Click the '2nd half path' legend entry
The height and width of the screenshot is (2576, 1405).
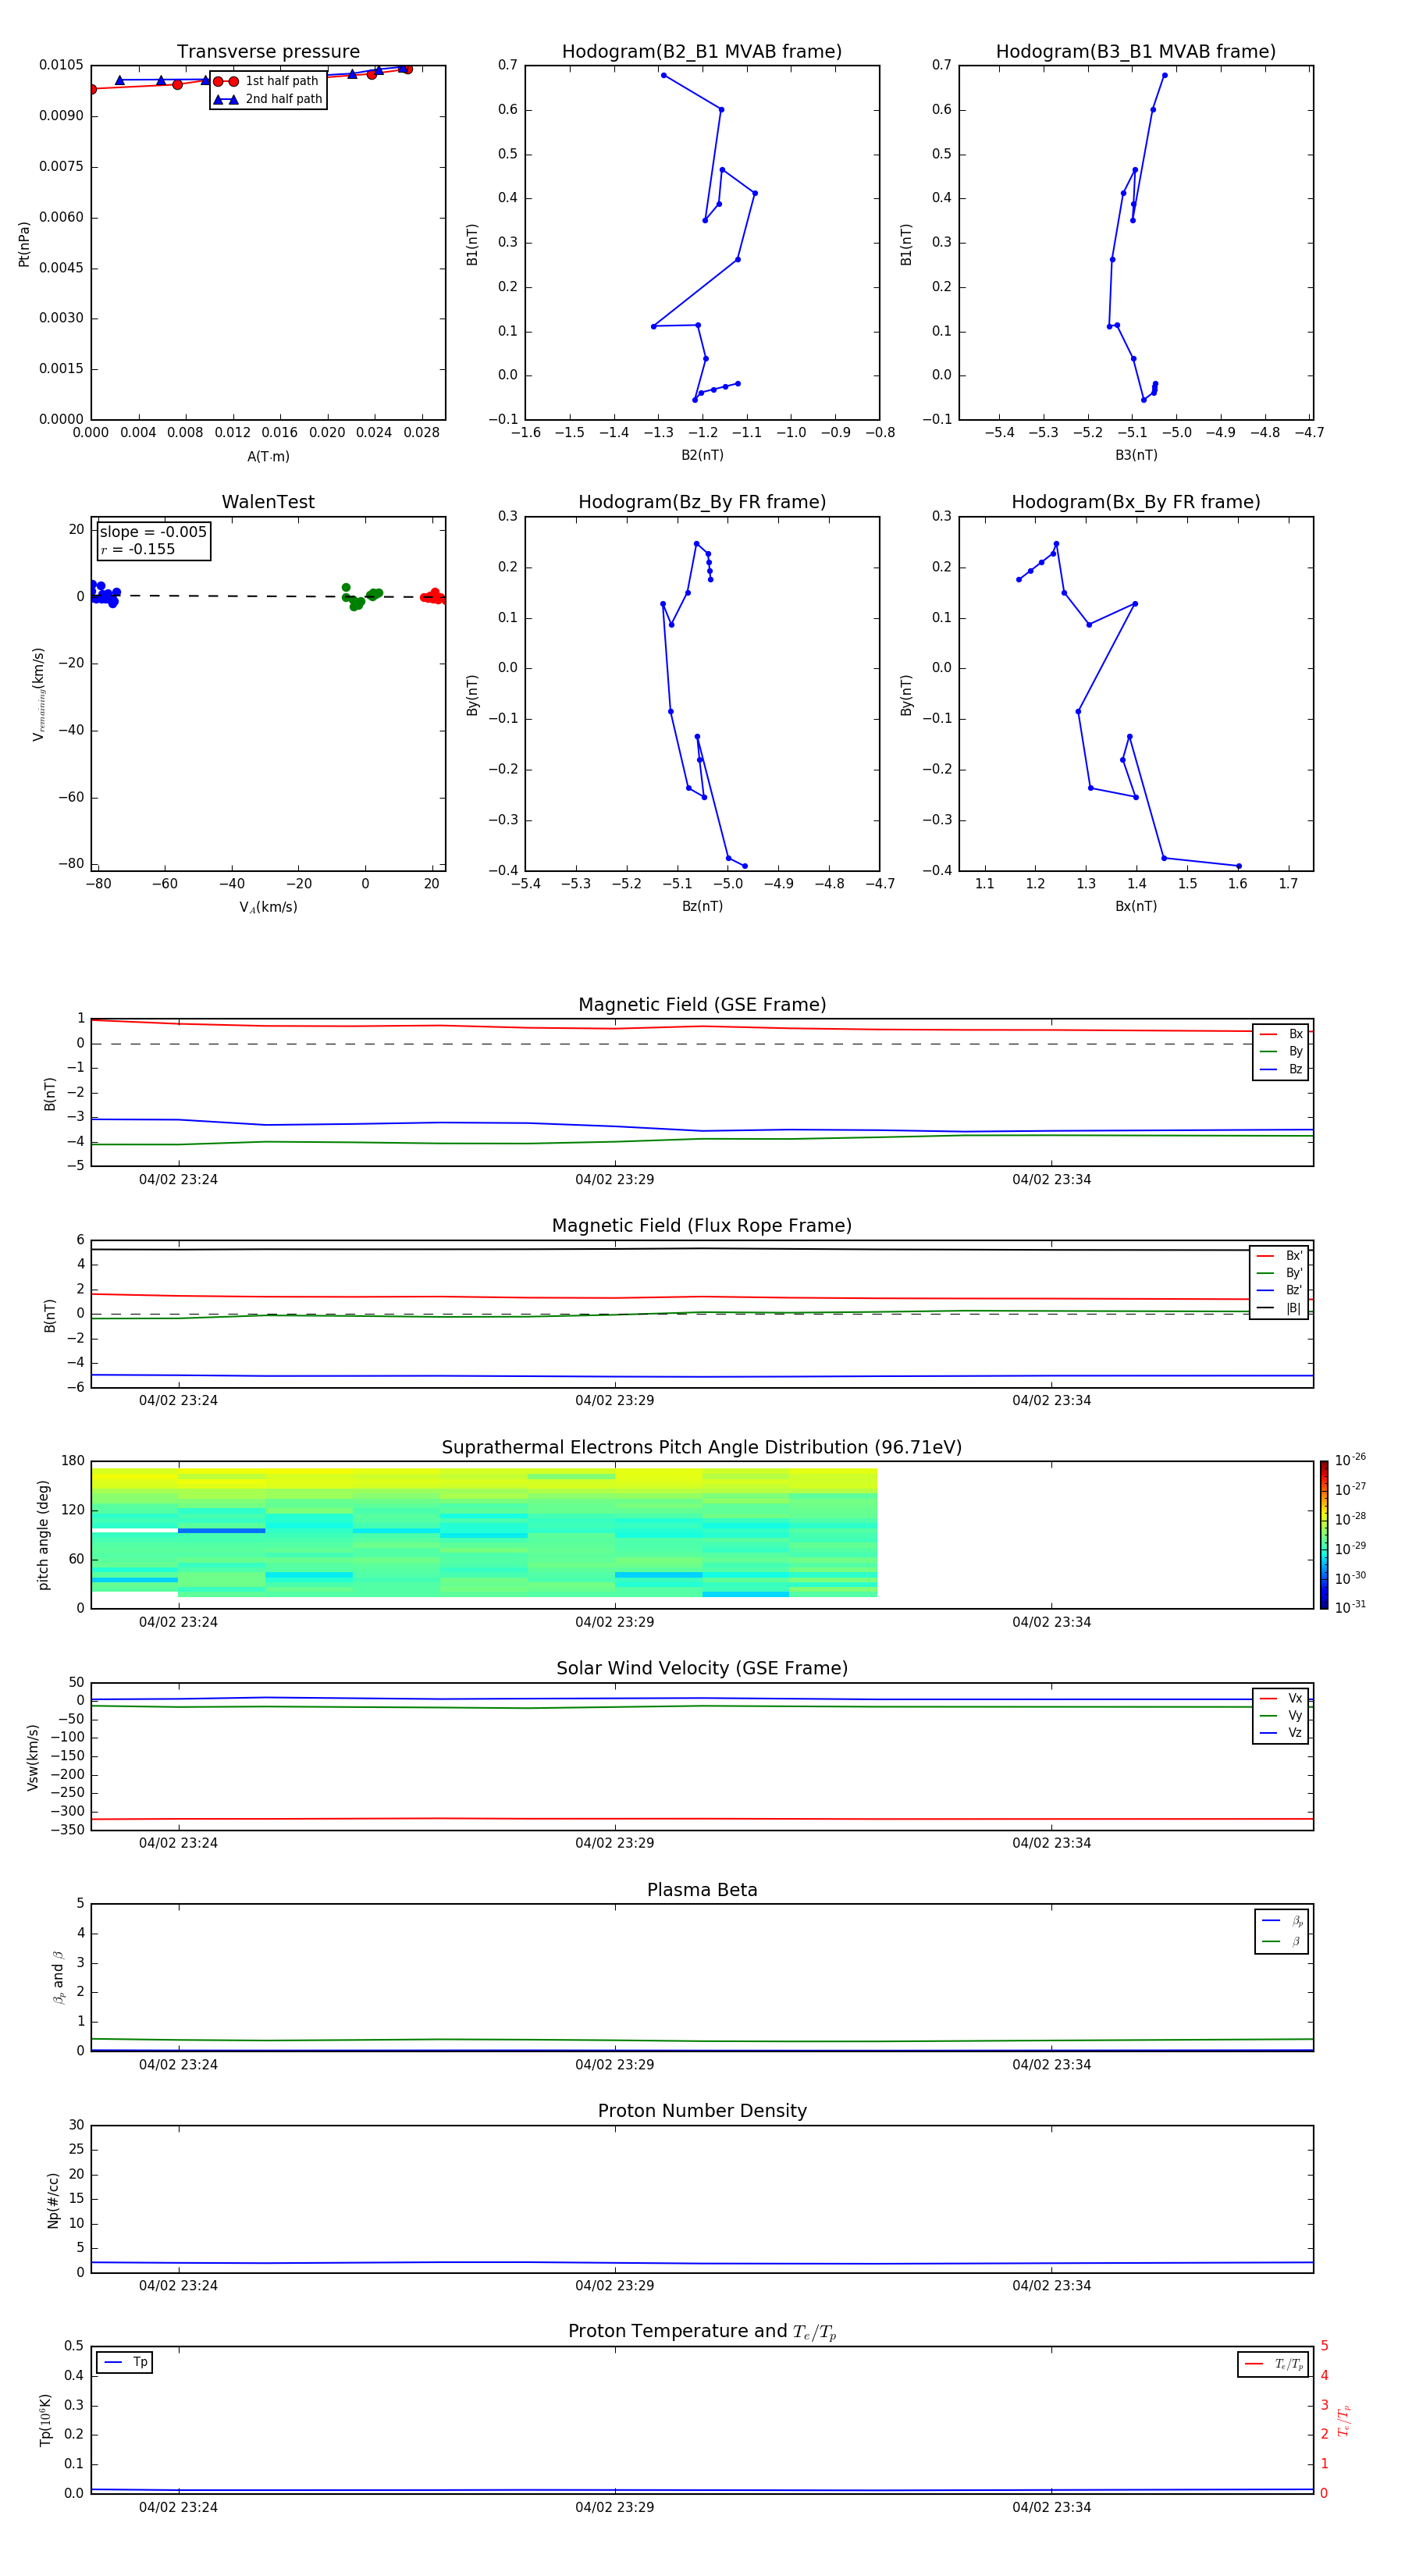267,99
